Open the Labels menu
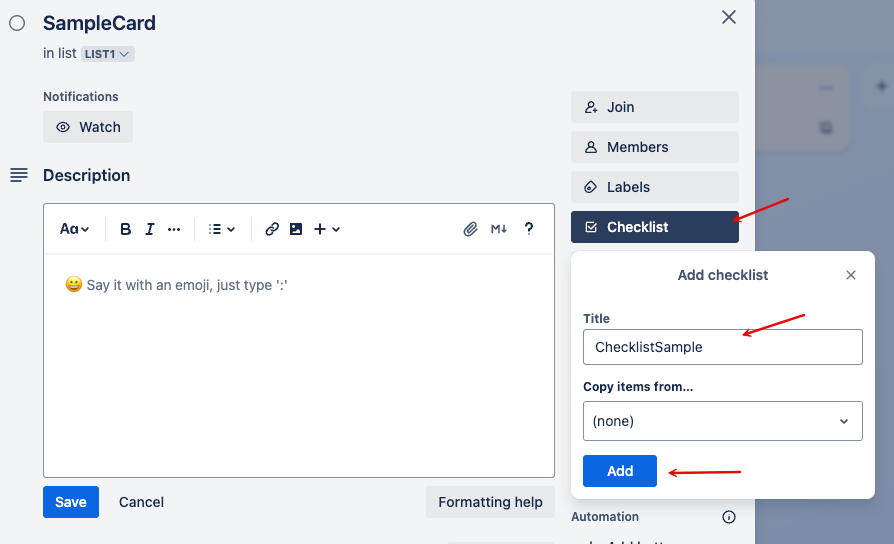The height and width of the screenshot is (544, 894). (x=655, y=187)
